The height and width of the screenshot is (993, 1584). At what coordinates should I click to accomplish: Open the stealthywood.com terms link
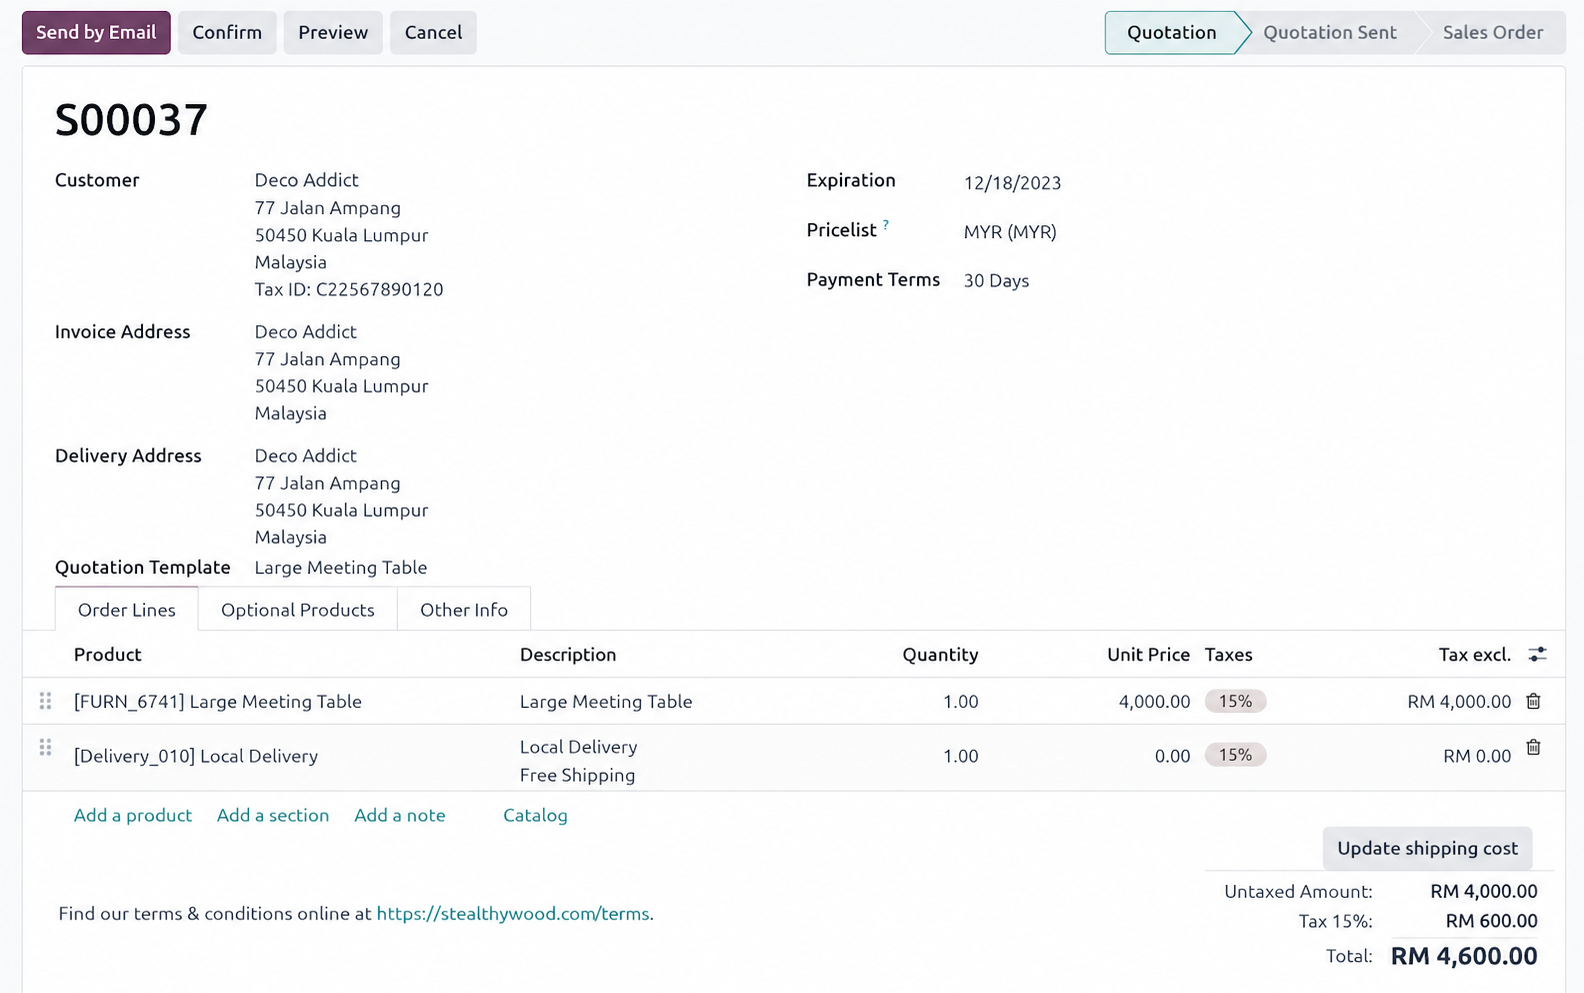(513, 914)
